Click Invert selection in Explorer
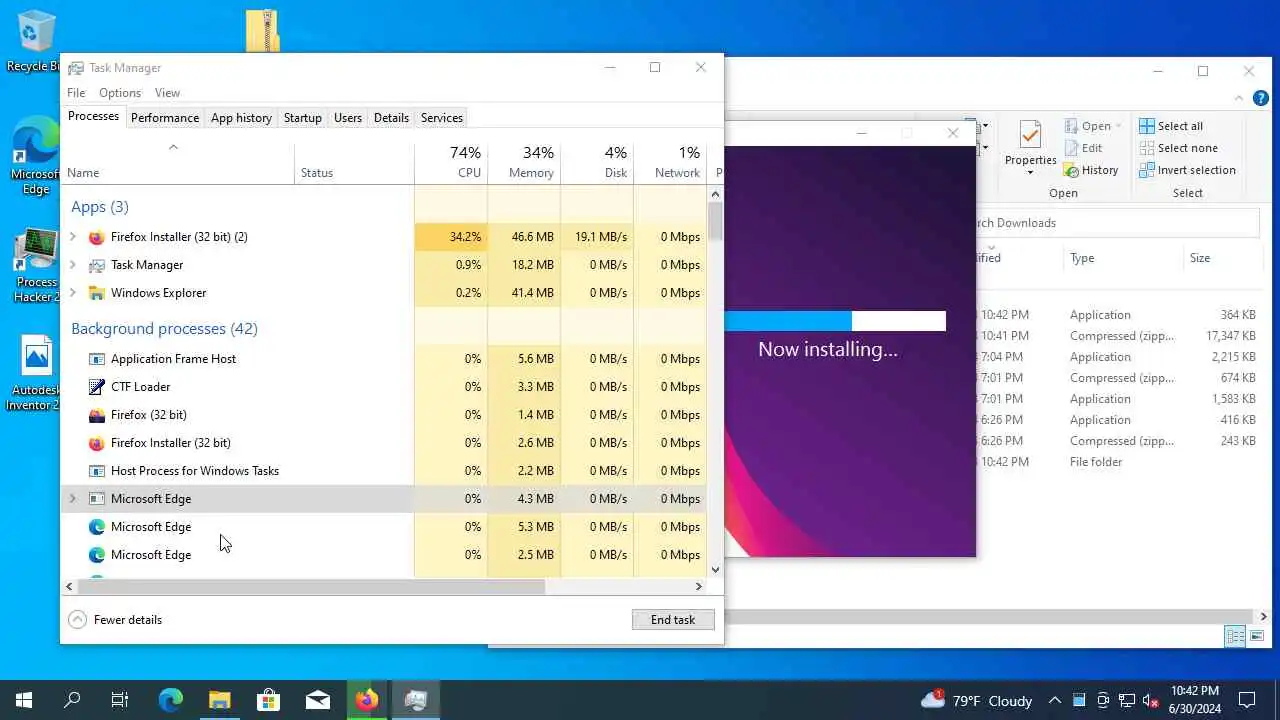The width and height of the screenshot is (1280, 720). [x=1188, y=170]
